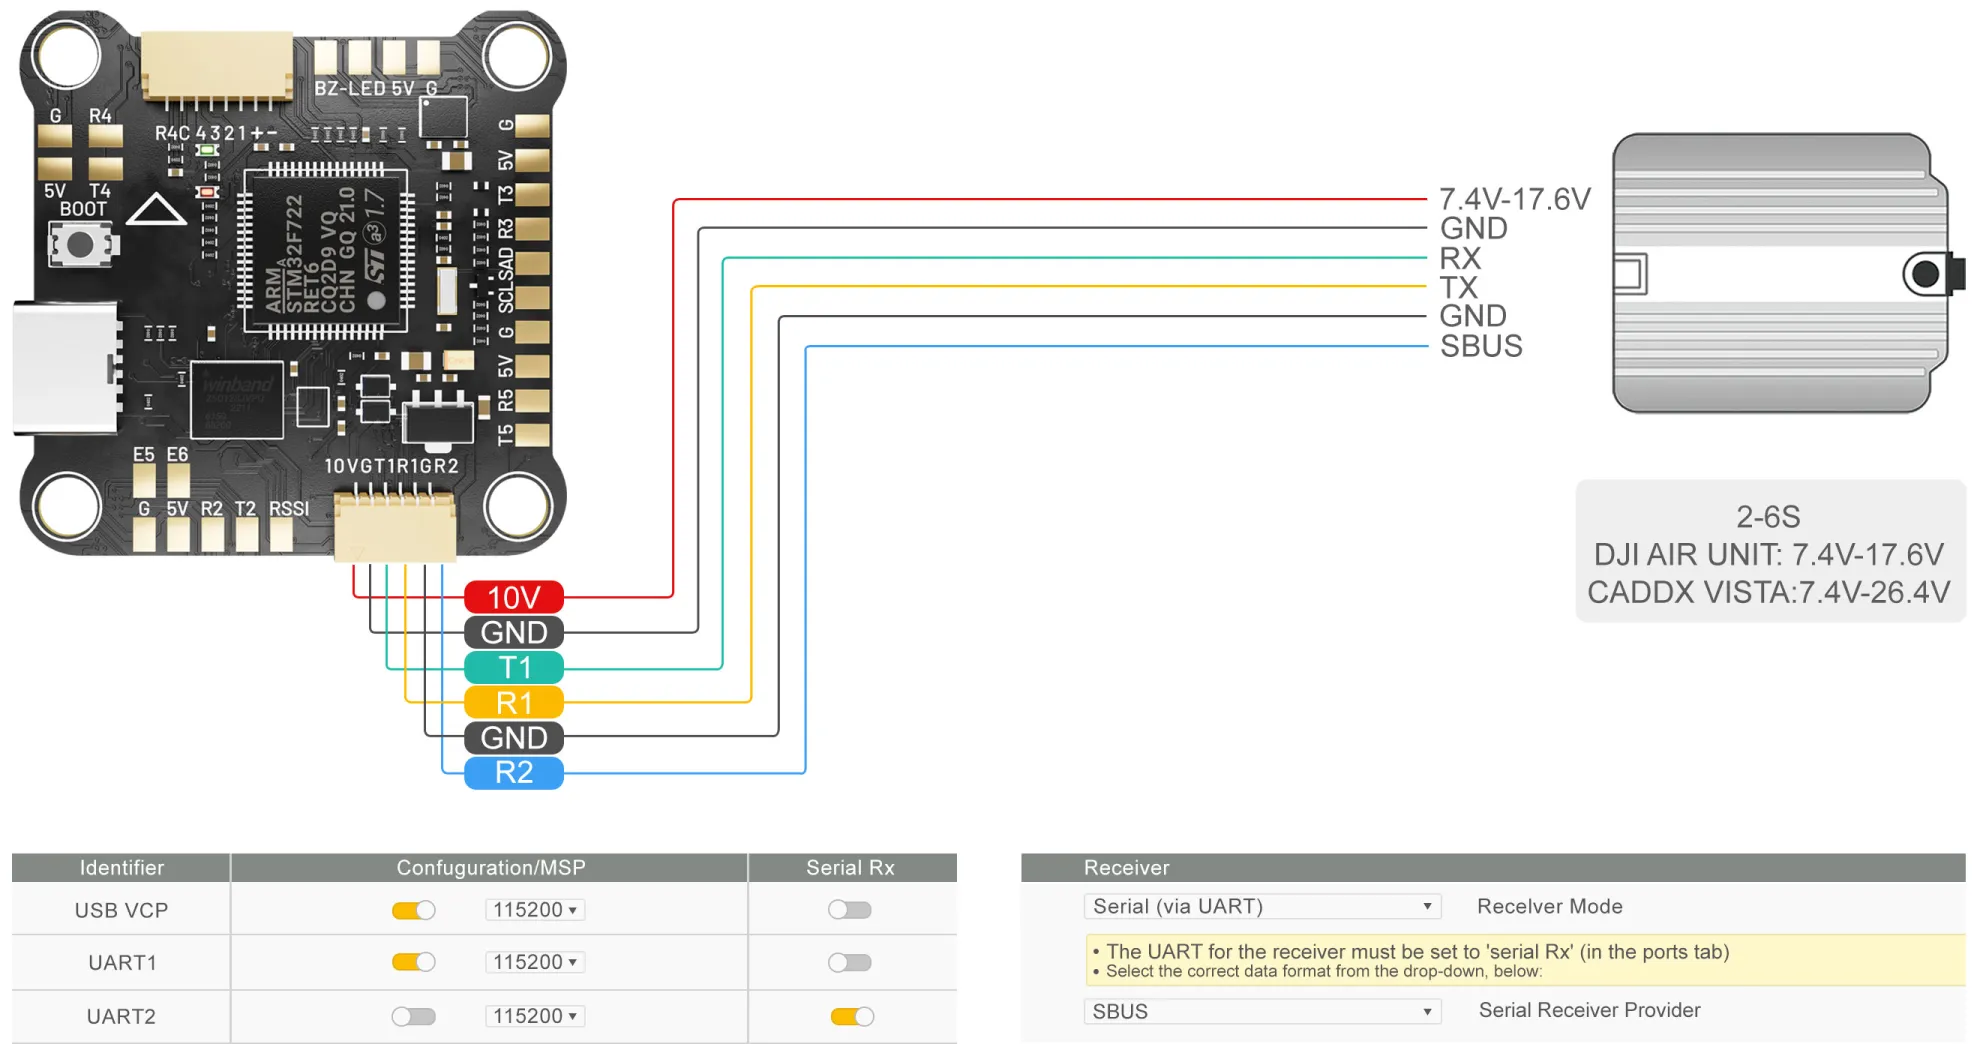Image resolution: width=1980 pixels, height=1044 pixels.
Task: Open the UART2 baud rate 115200 dropdown
Action: [x=535, y=1016]
